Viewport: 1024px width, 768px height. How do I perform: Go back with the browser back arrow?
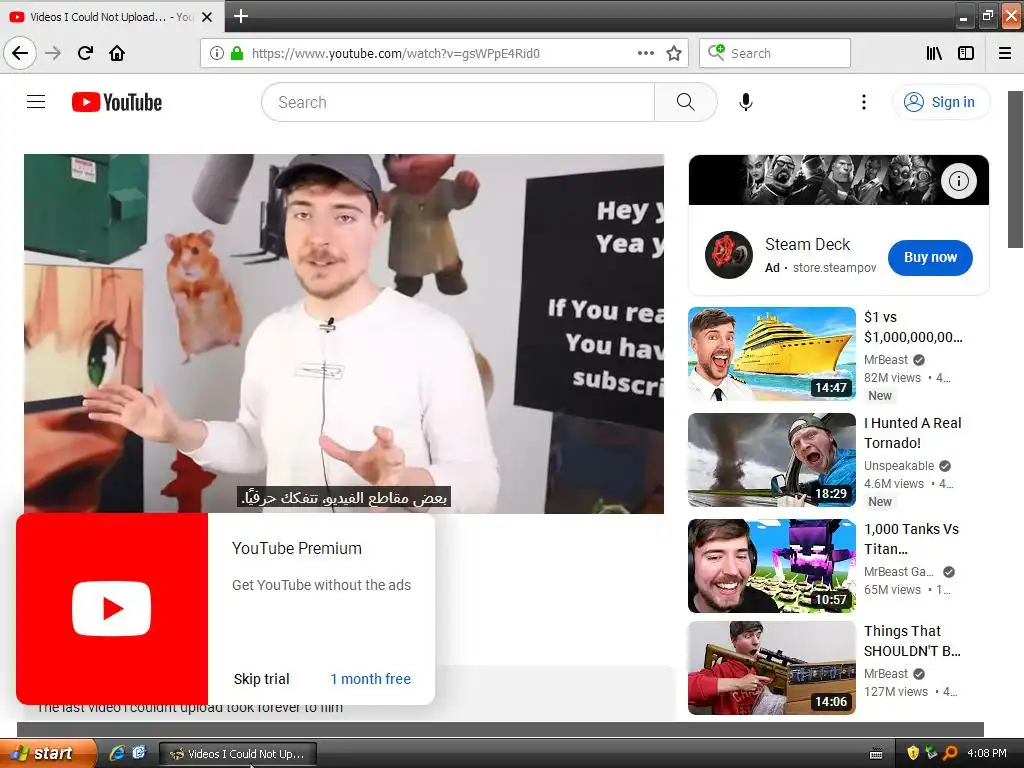[20, 53]
